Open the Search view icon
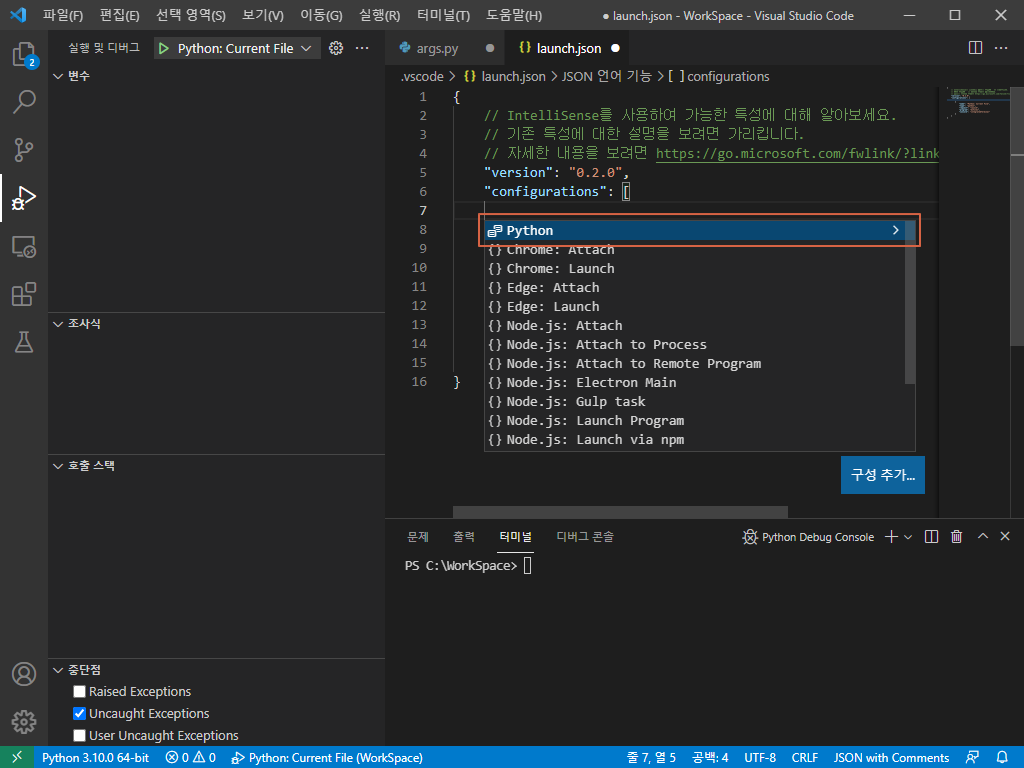Viewport: 1024px width, 768px height. pos(24,102)
